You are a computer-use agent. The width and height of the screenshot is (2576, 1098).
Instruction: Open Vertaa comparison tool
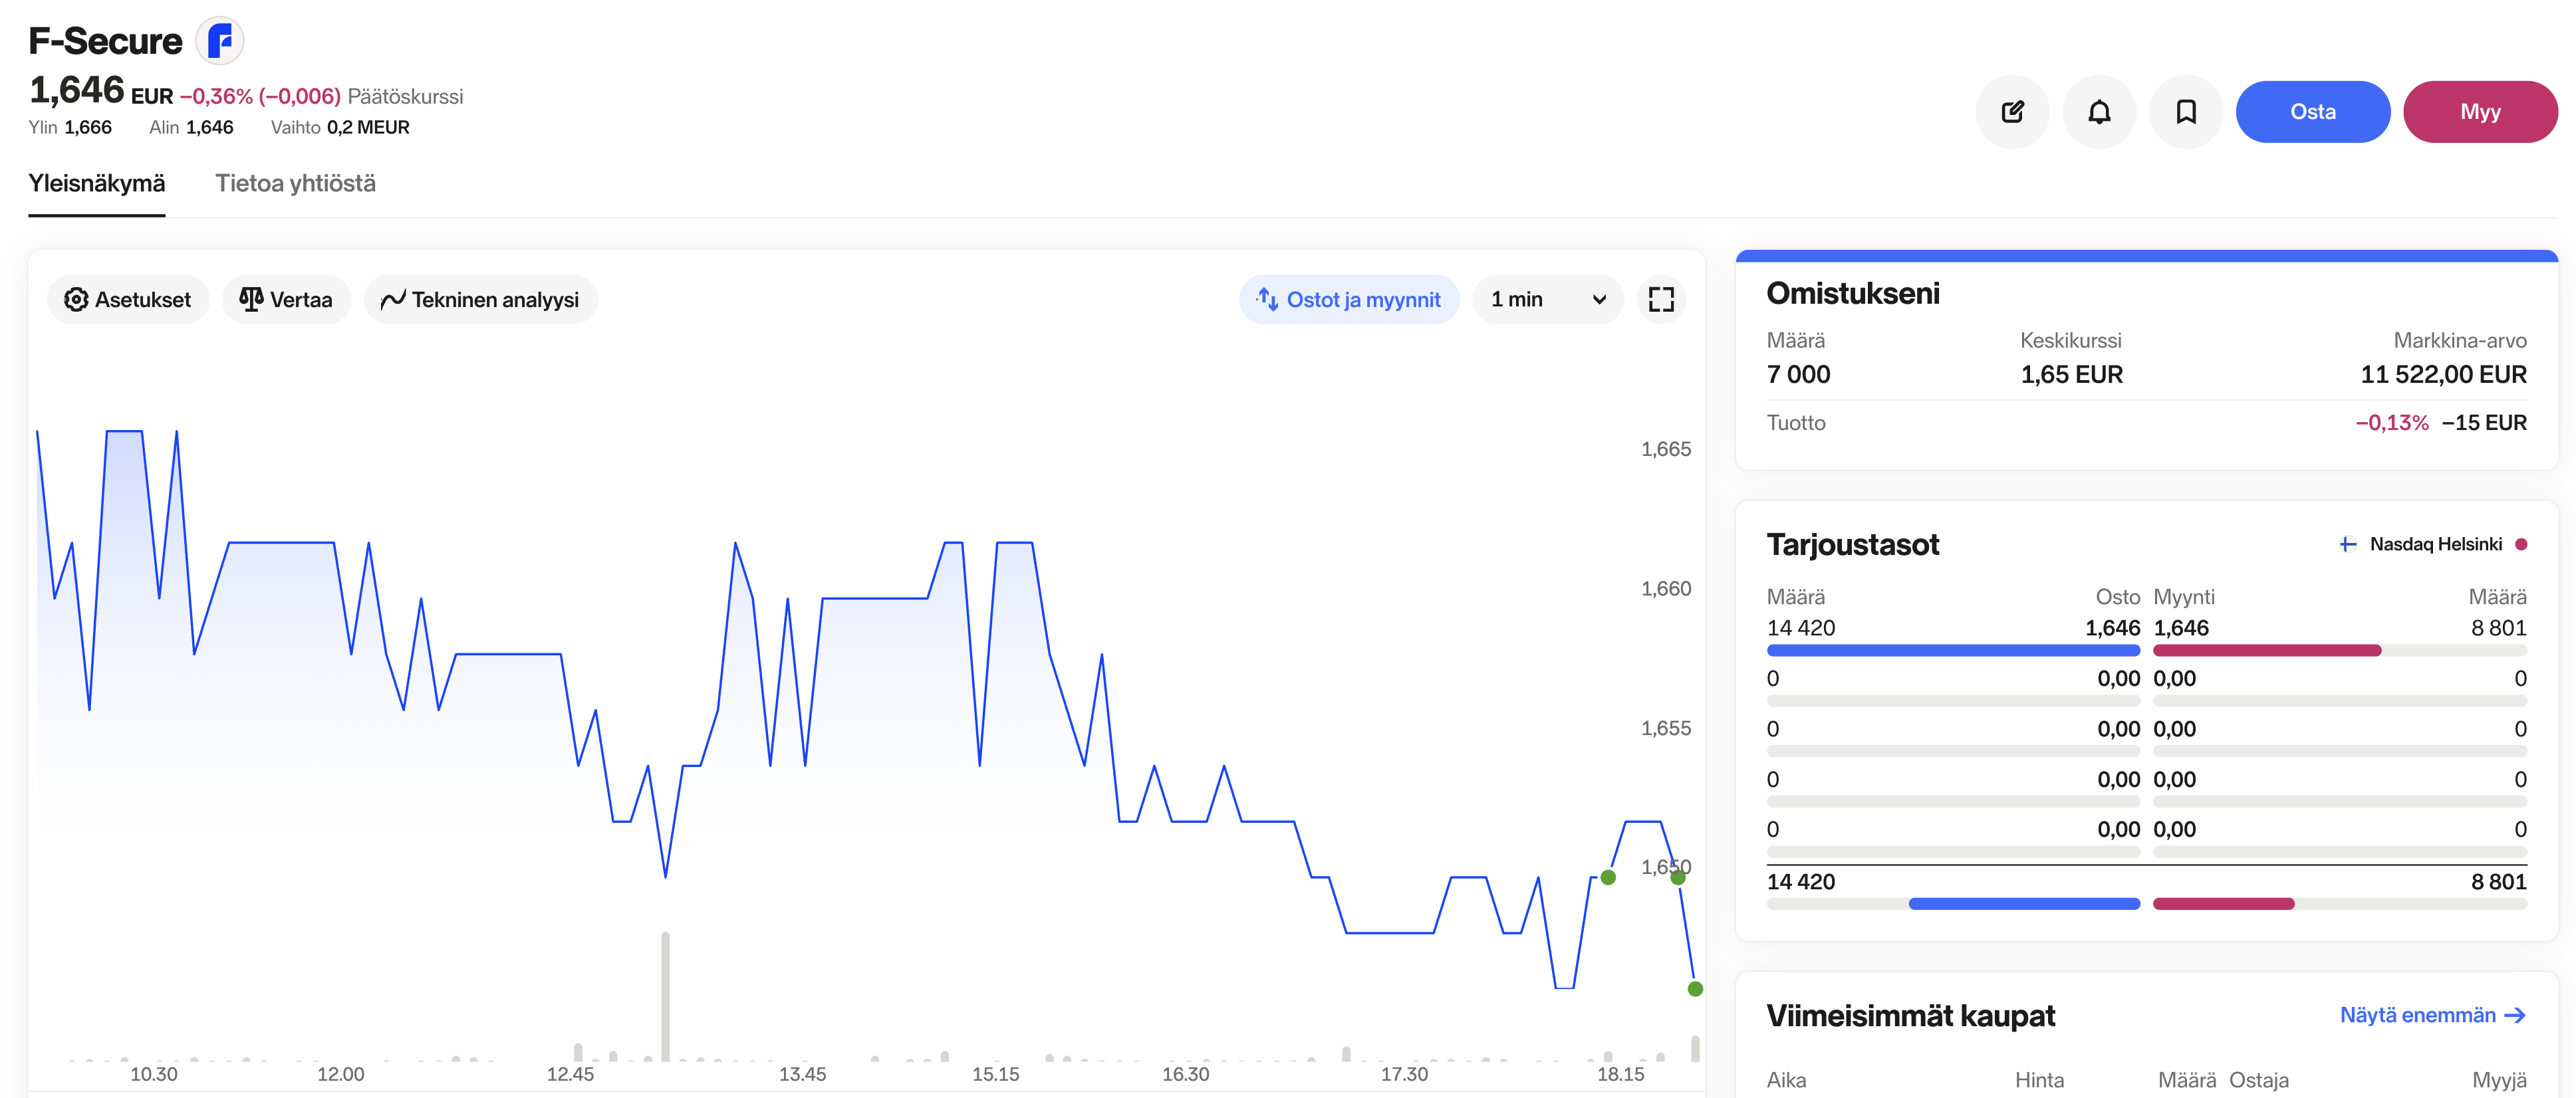[286, 300]
